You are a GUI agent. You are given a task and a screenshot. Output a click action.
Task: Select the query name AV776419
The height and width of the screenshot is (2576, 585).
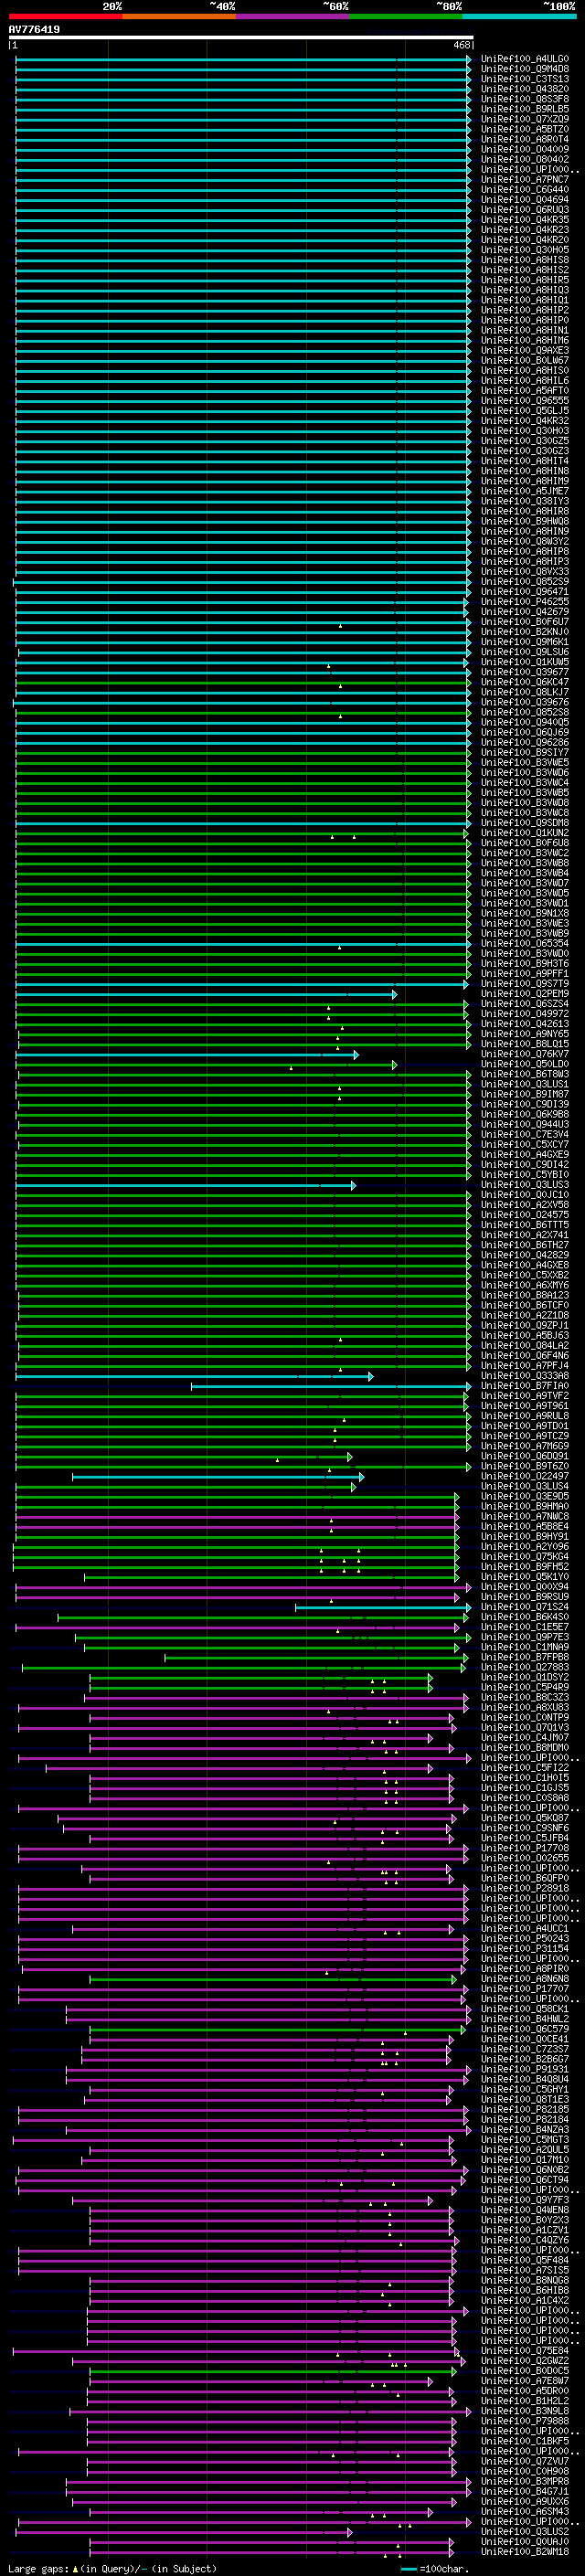[x=34, y=30]
